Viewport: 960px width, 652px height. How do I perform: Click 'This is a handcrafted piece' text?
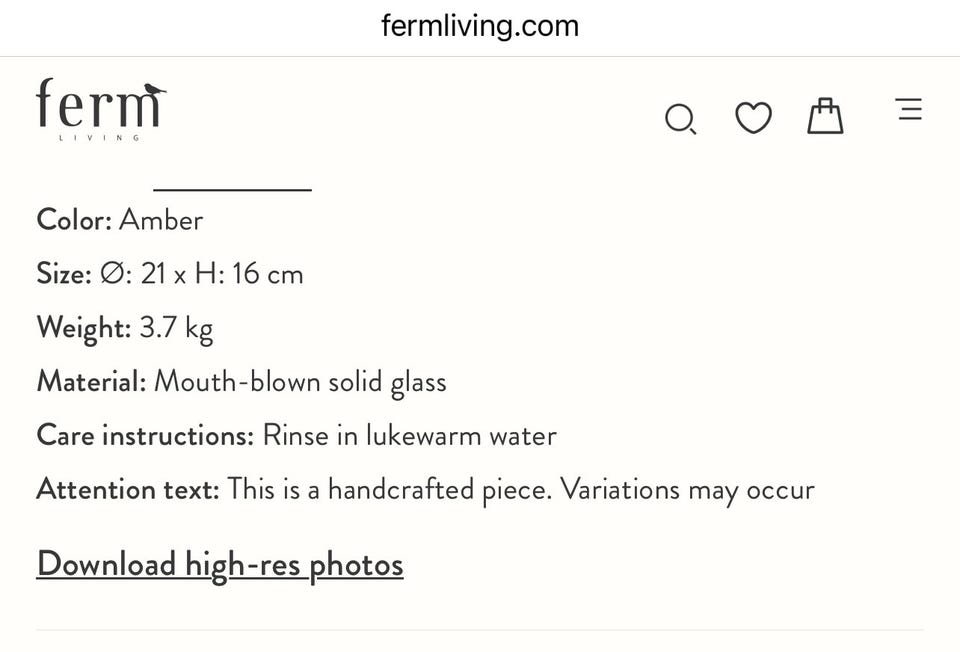click(388, 490)
